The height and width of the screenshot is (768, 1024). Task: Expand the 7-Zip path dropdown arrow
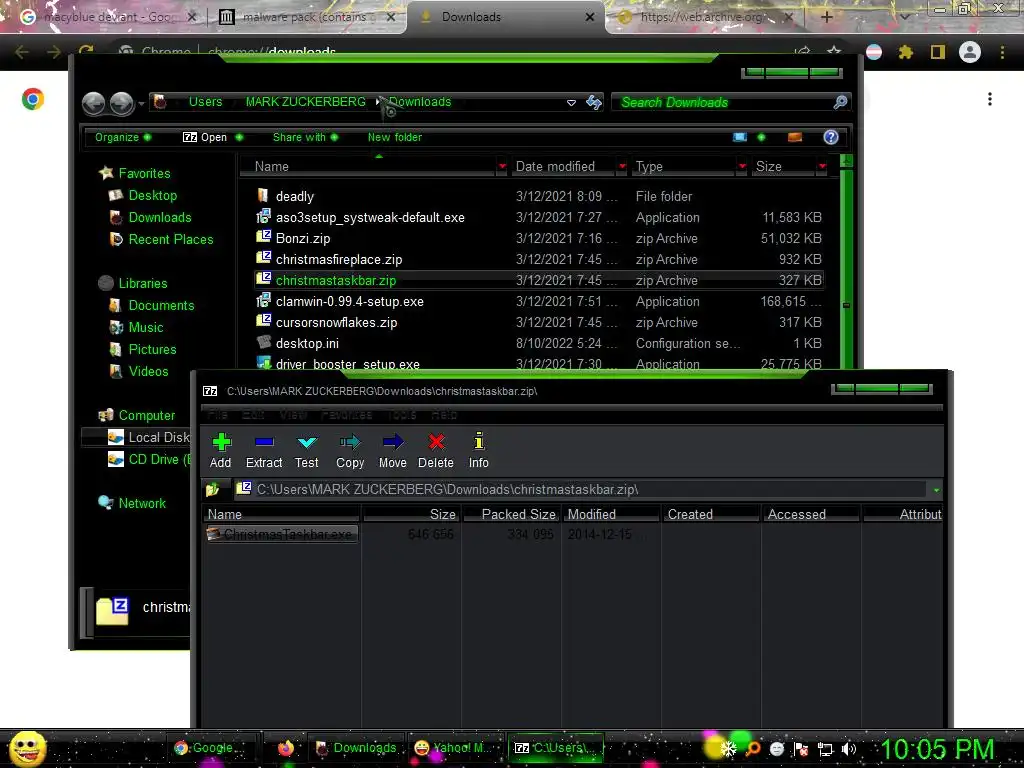click(x=936, y=490)
